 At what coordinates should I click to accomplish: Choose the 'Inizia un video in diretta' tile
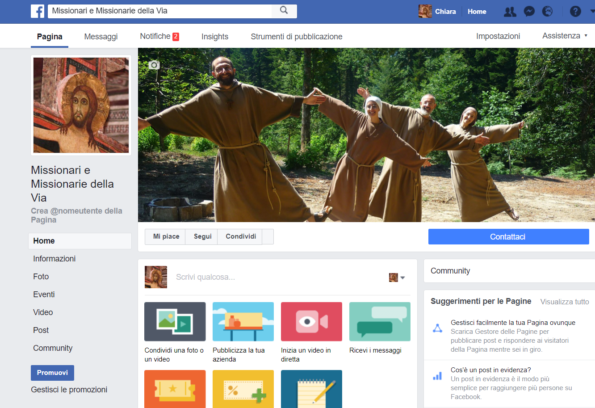click(311, 332)
